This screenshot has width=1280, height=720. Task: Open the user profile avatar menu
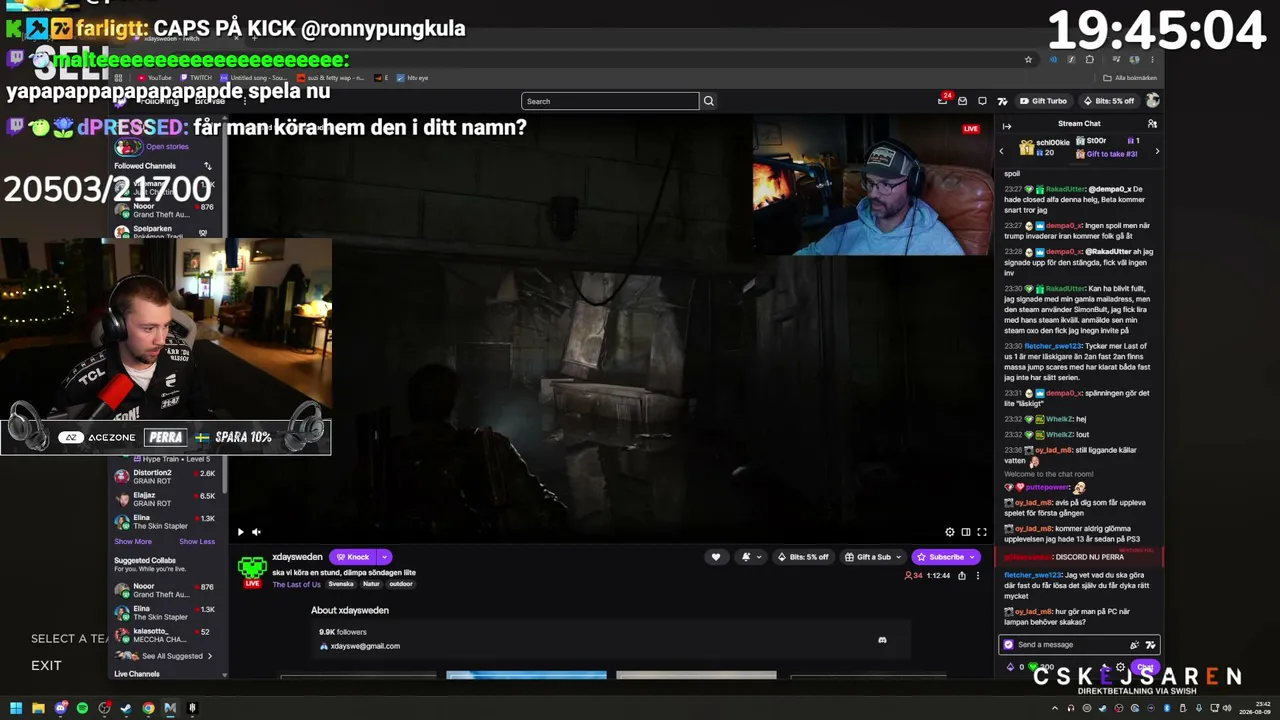[1153, 101]
